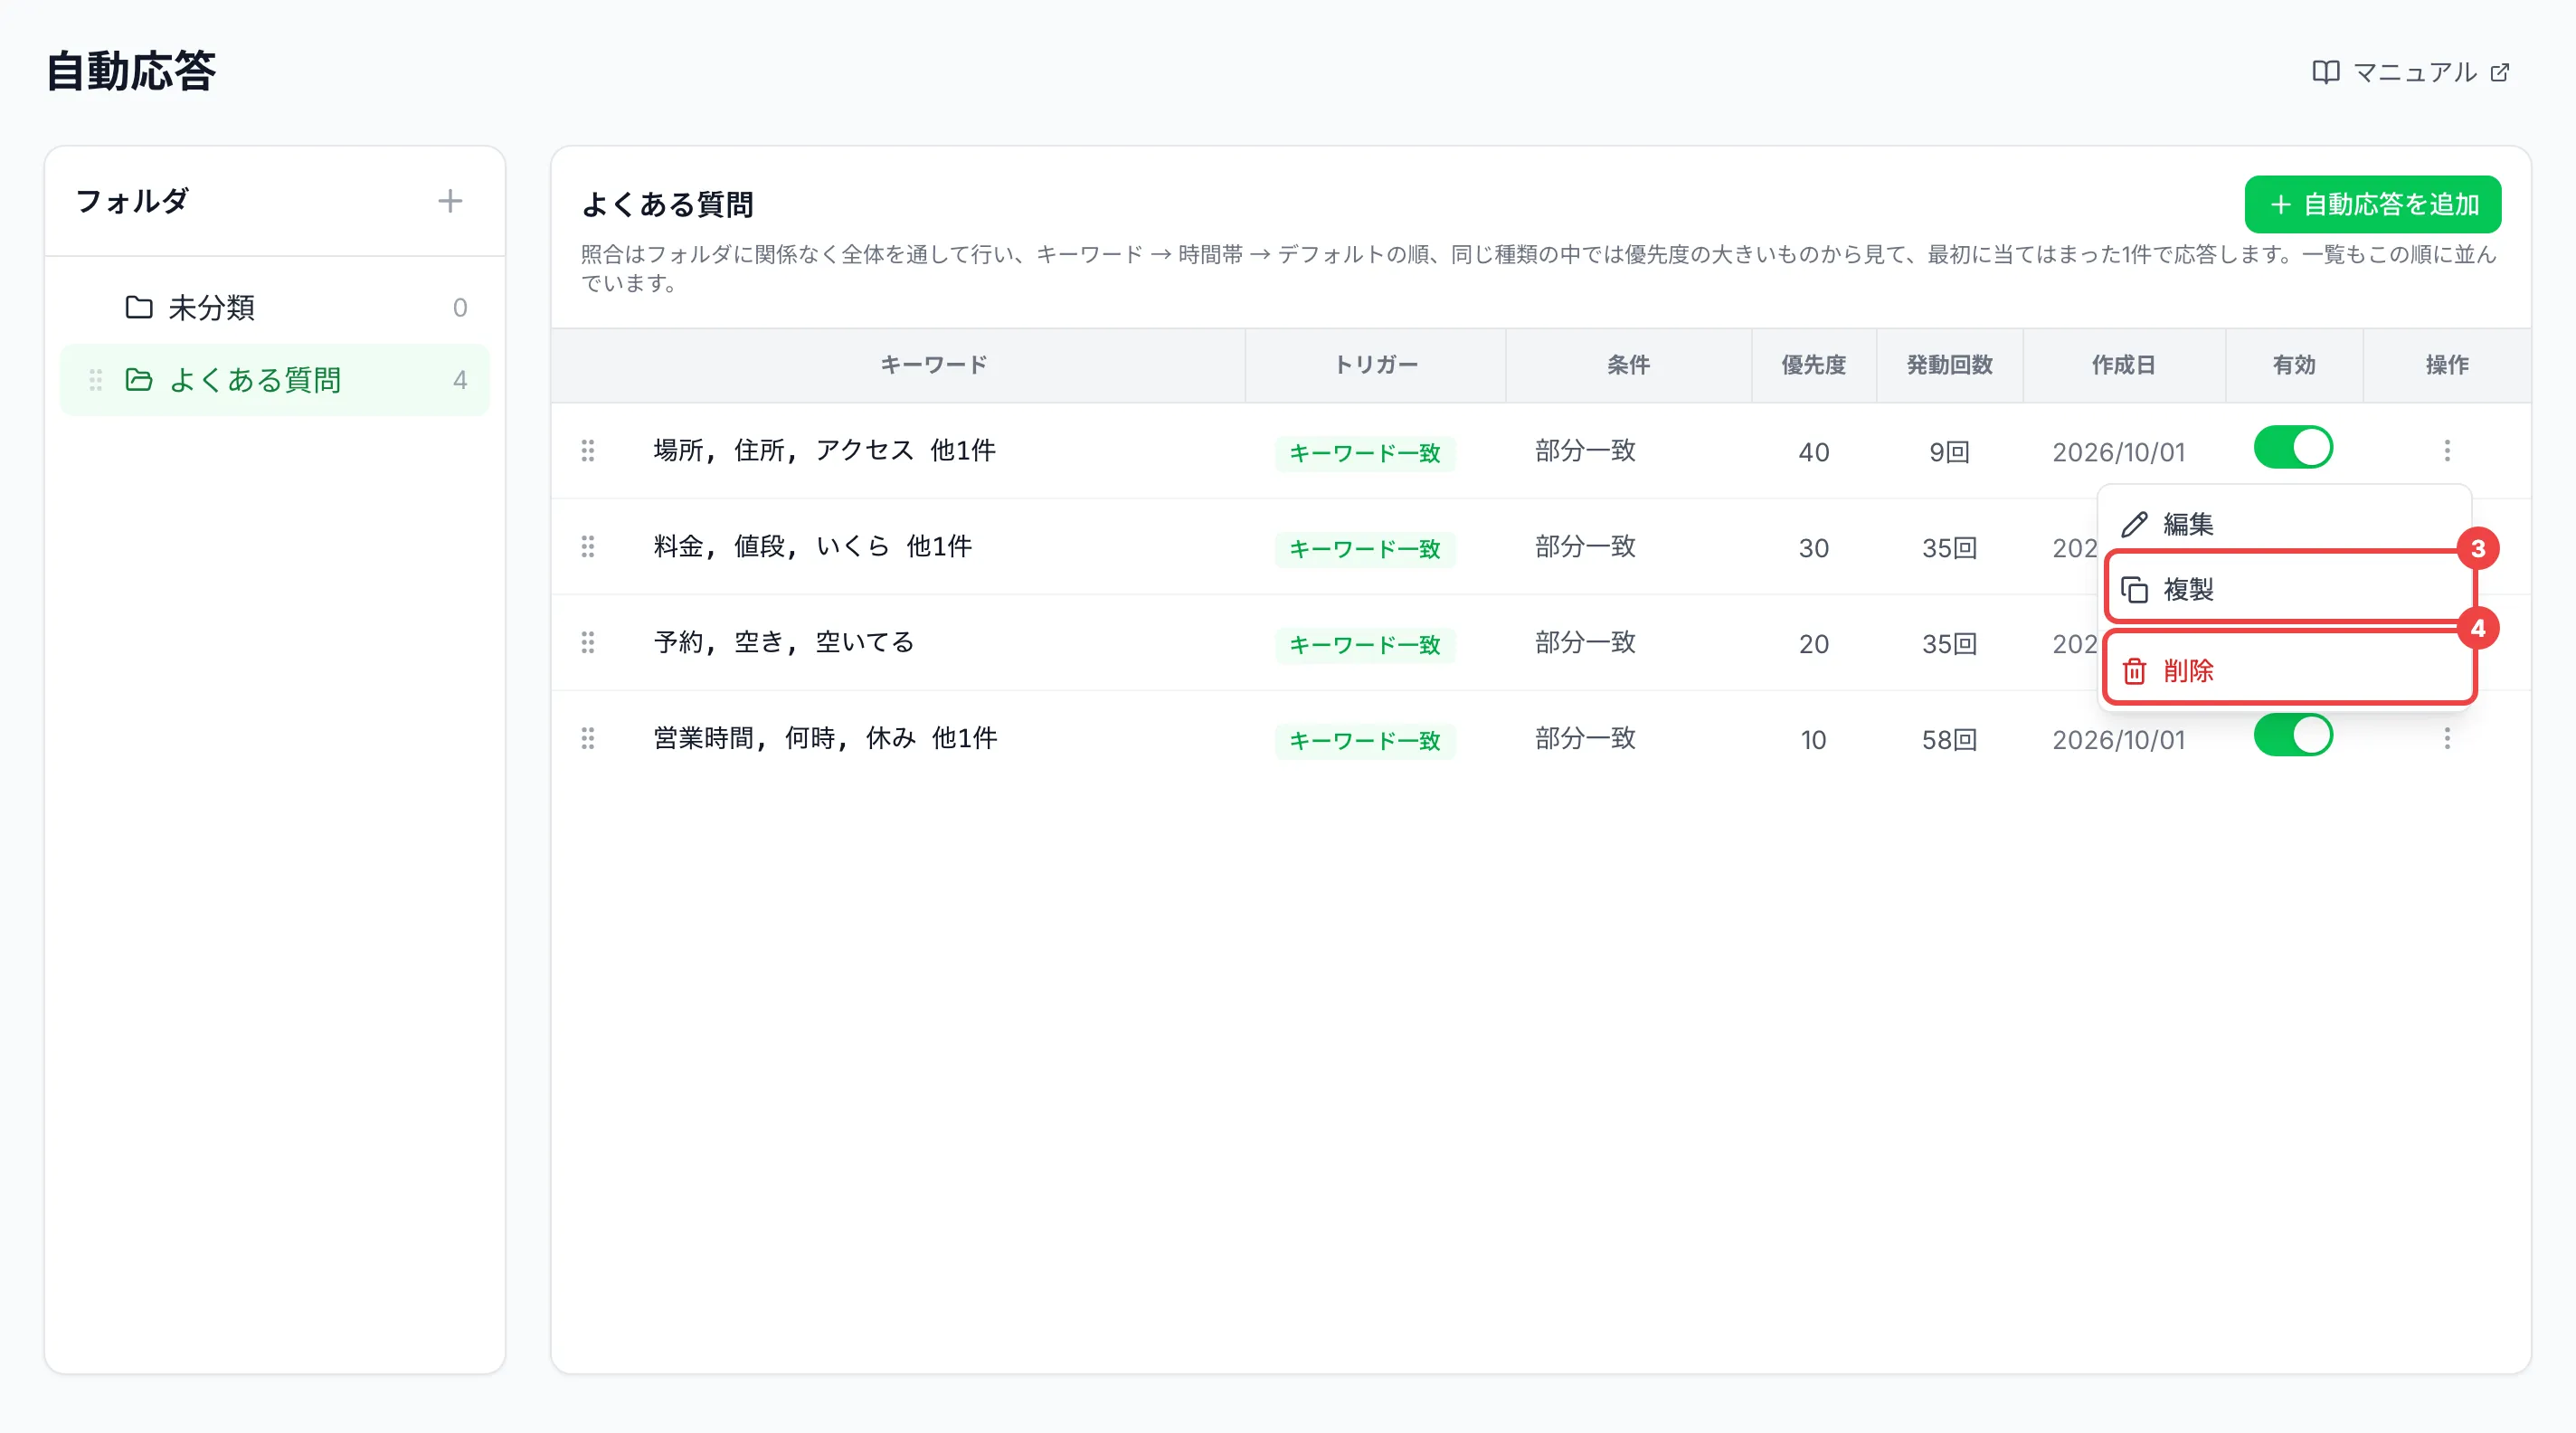Grab the drag handle of the 予約, 空き row
The width and height of the screenshot is (2576, 1433).
(588, 643)
